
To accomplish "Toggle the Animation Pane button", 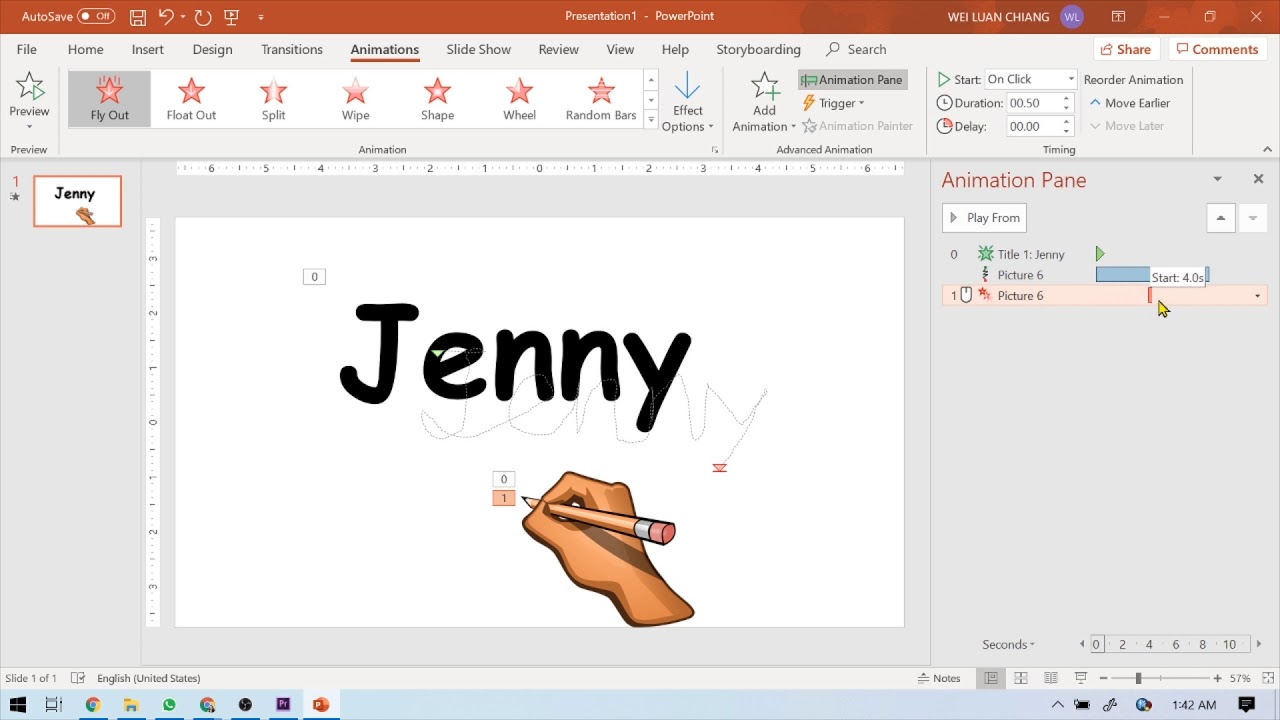I will click(852, 80).
